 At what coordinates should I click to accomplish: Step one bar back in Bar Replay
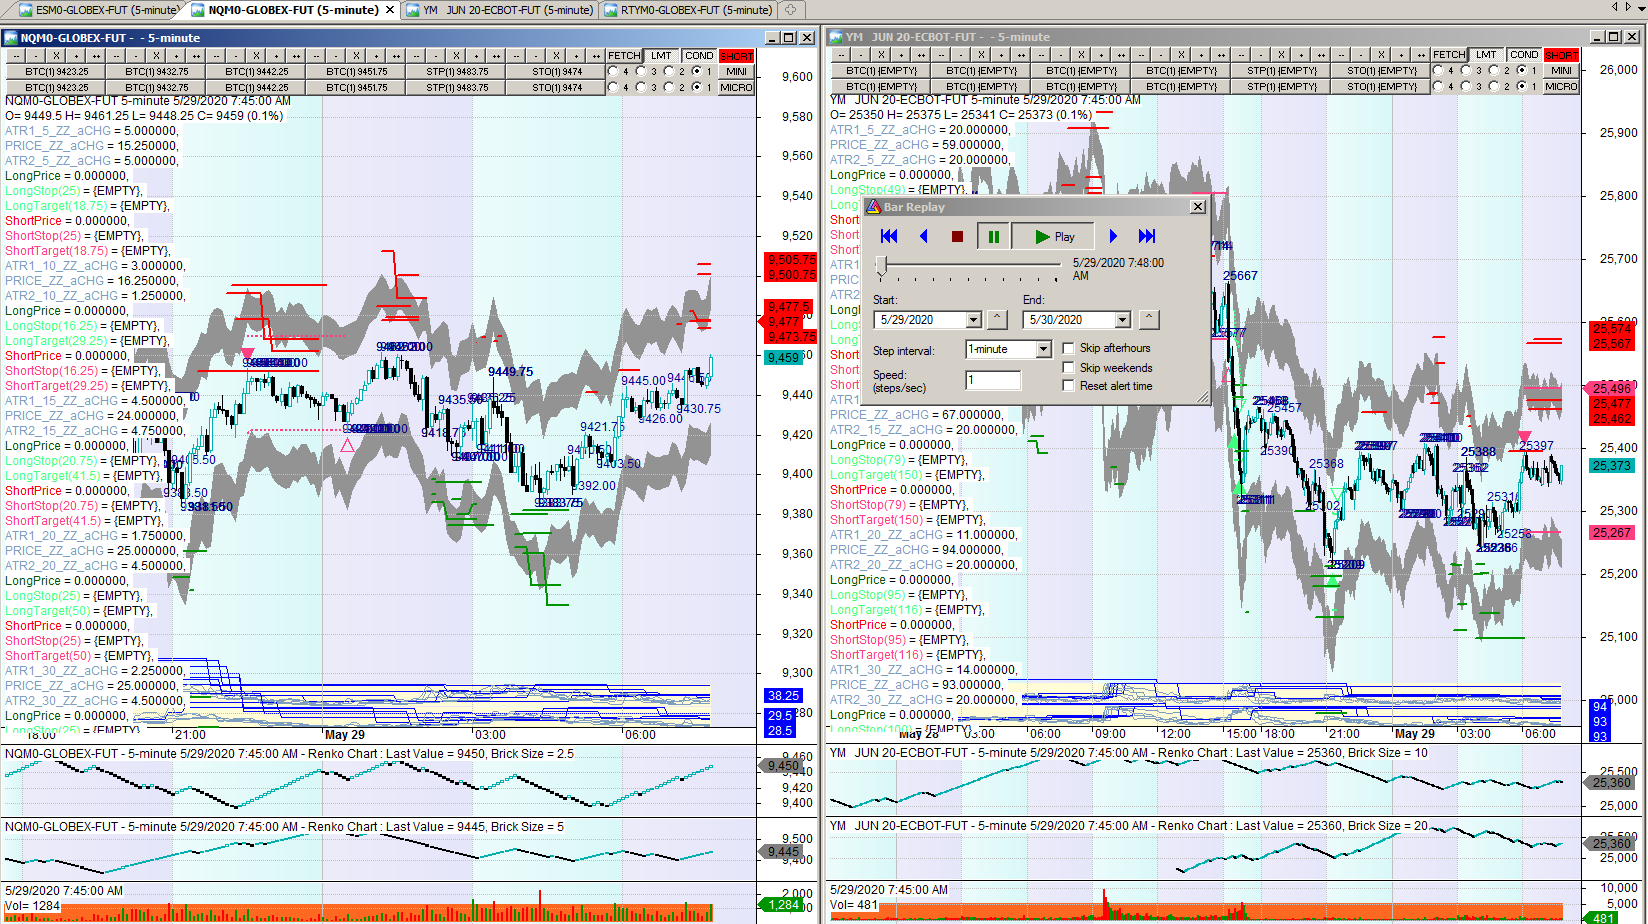(x=923, y=237)
